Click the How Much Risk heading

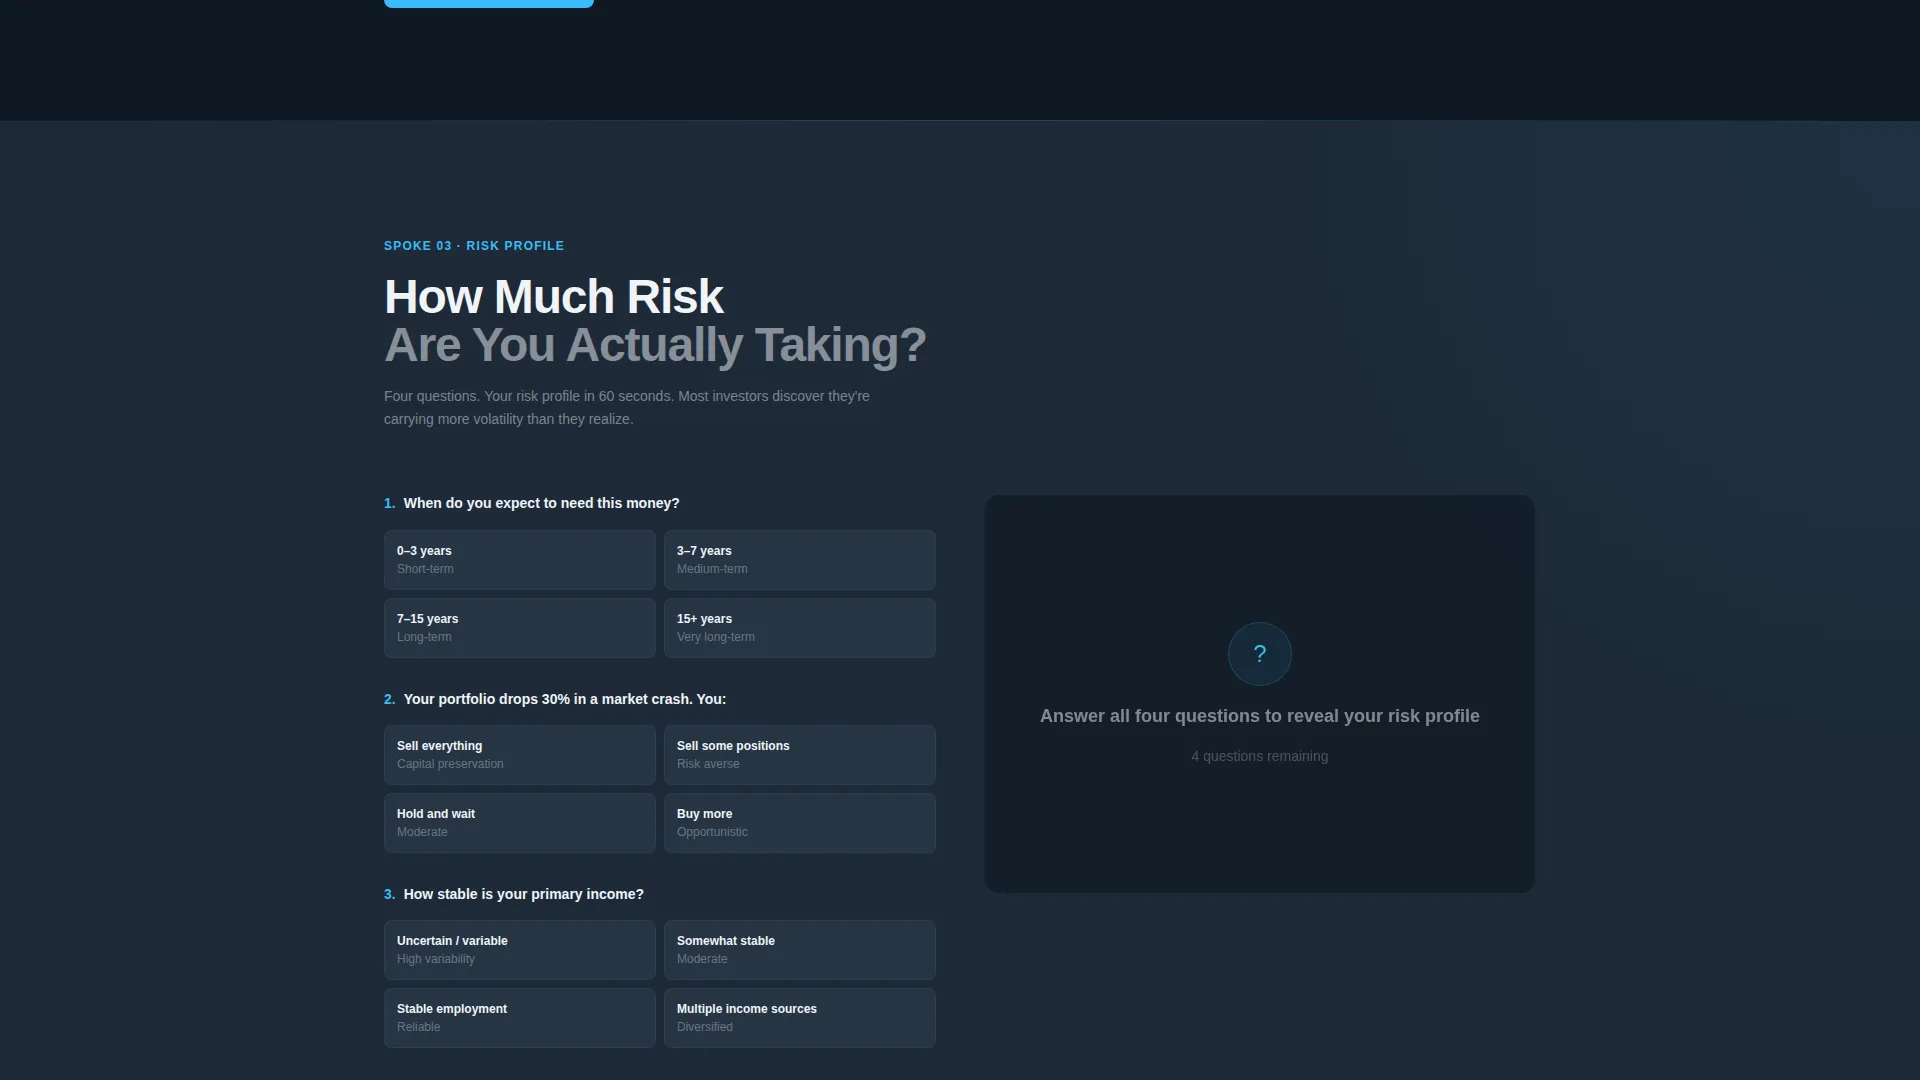pyautogui.click(x=553, y=297)
